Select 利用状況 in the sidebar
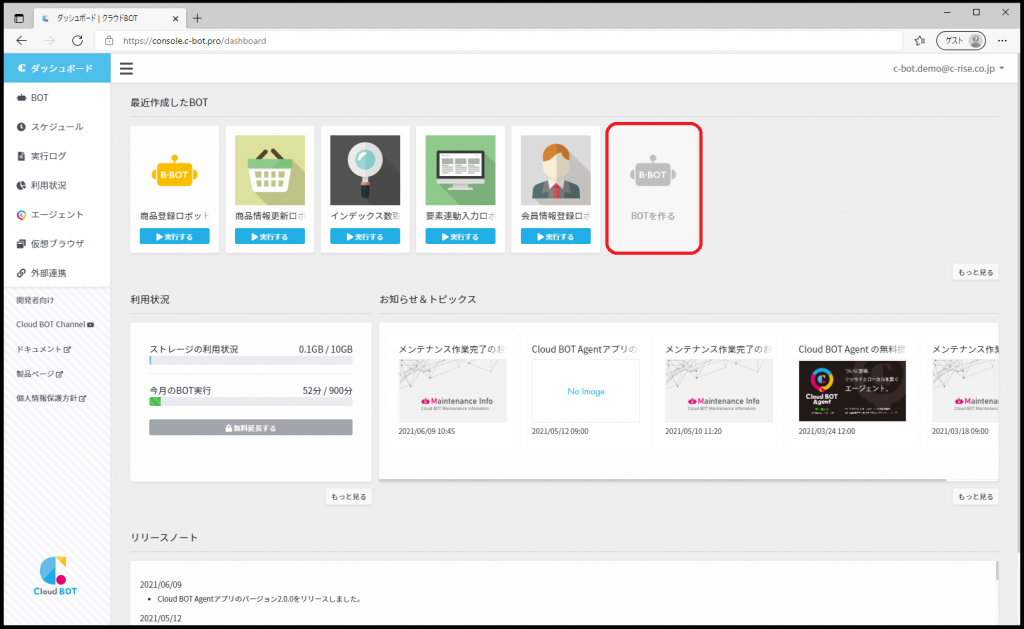 pos(57,185)
